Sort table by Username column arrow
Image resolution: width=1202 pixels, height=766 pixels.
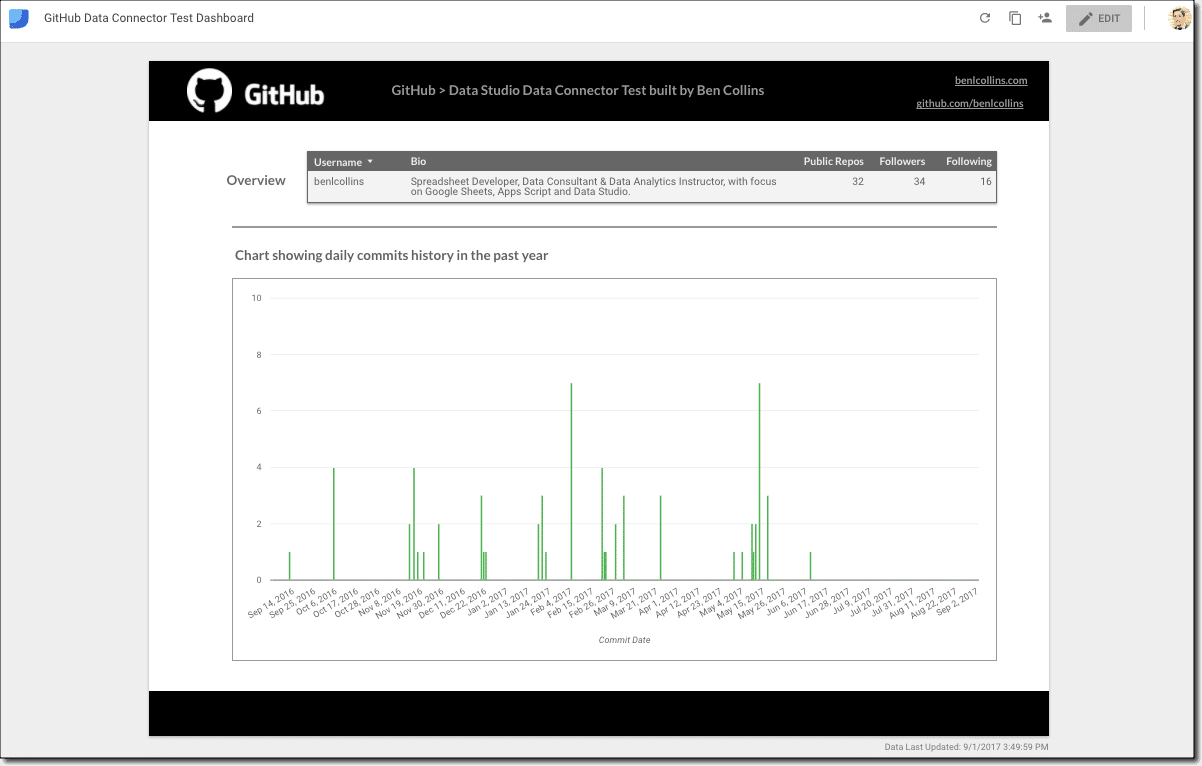370,161
